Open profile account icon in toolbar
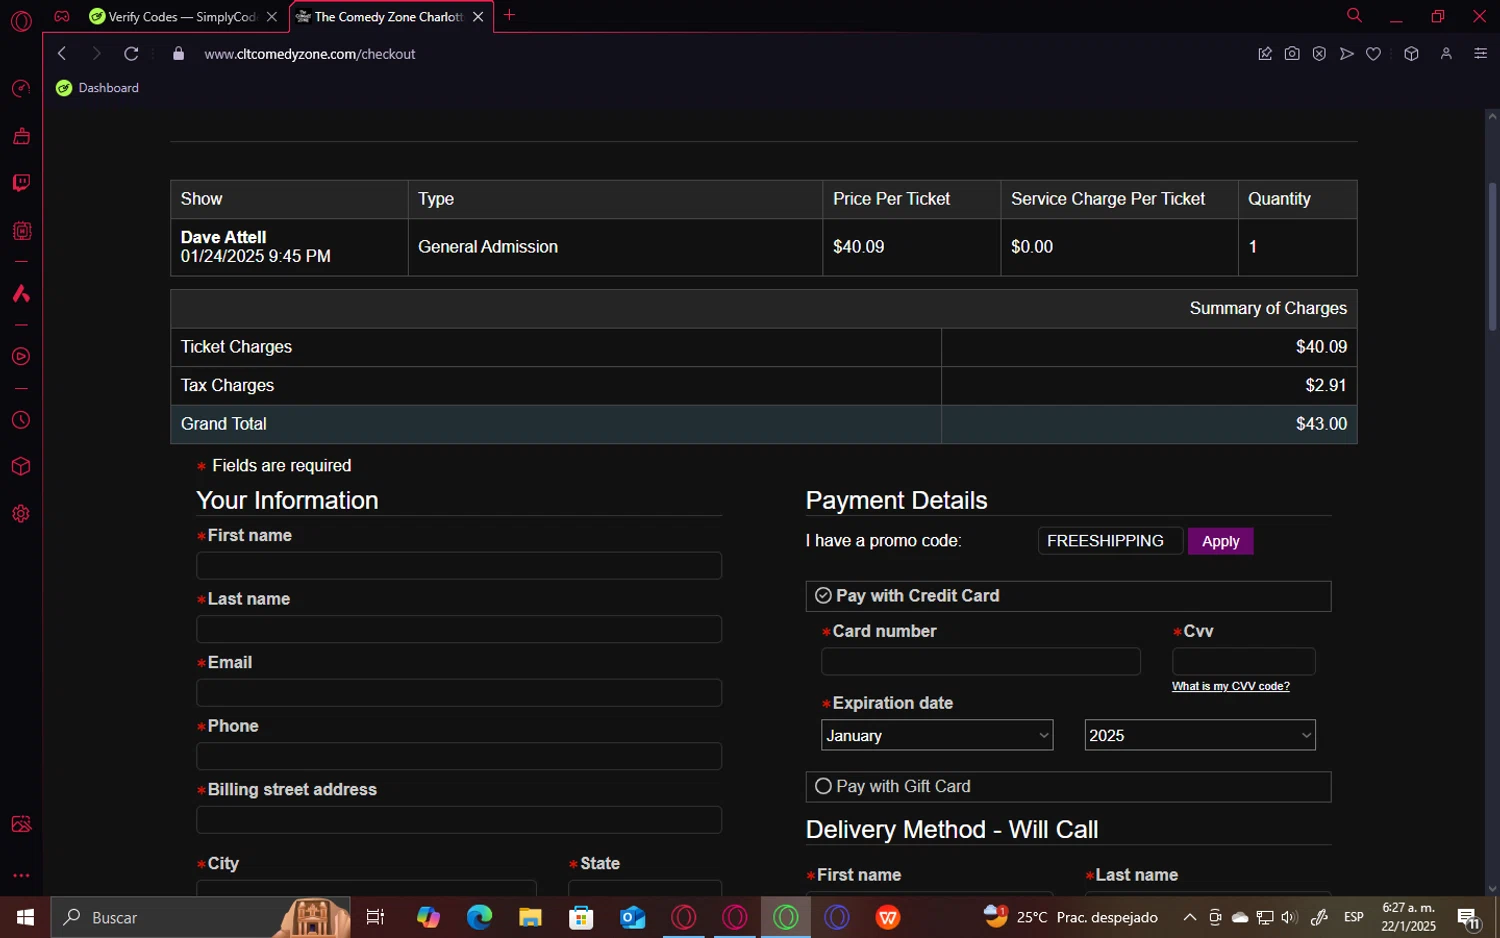The height and width of the screenshot is (938, 1500). (x=1446, y=54)
